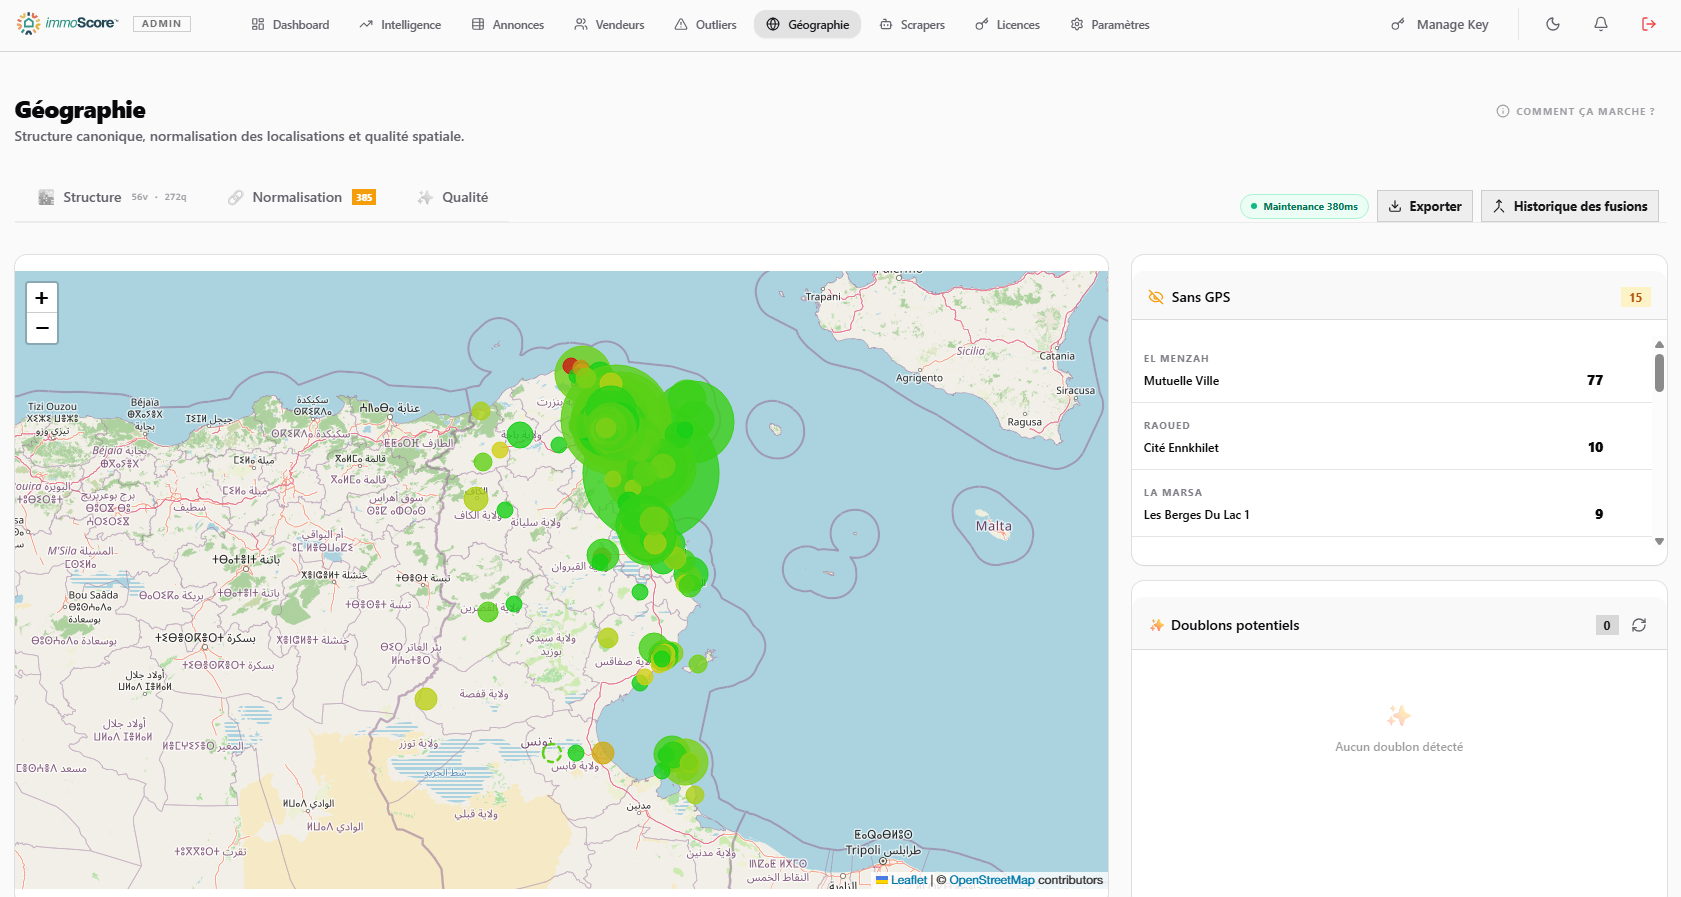Select the Géographie nav item

(807, 24)
